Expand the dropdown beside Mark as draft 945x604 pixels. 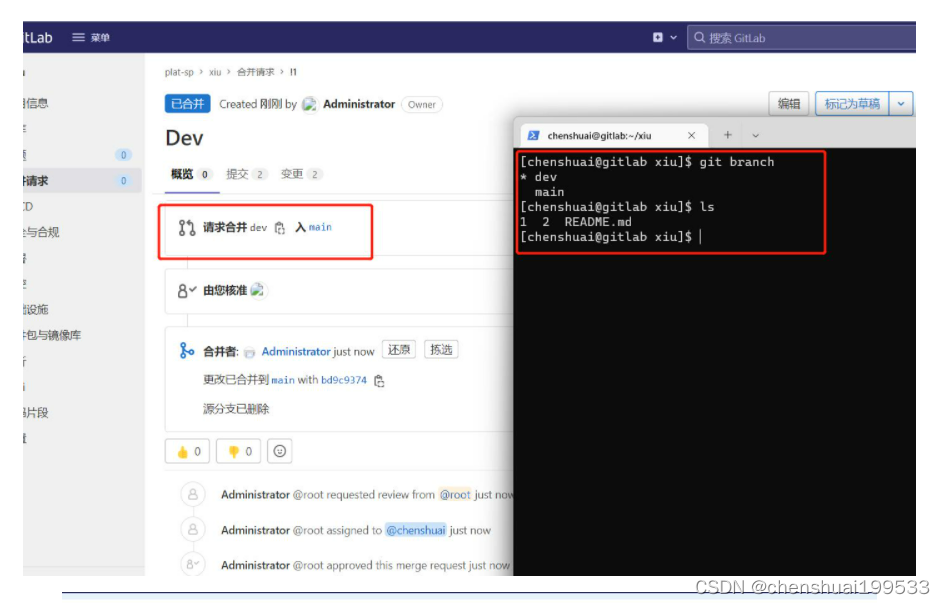coord(901,104)
